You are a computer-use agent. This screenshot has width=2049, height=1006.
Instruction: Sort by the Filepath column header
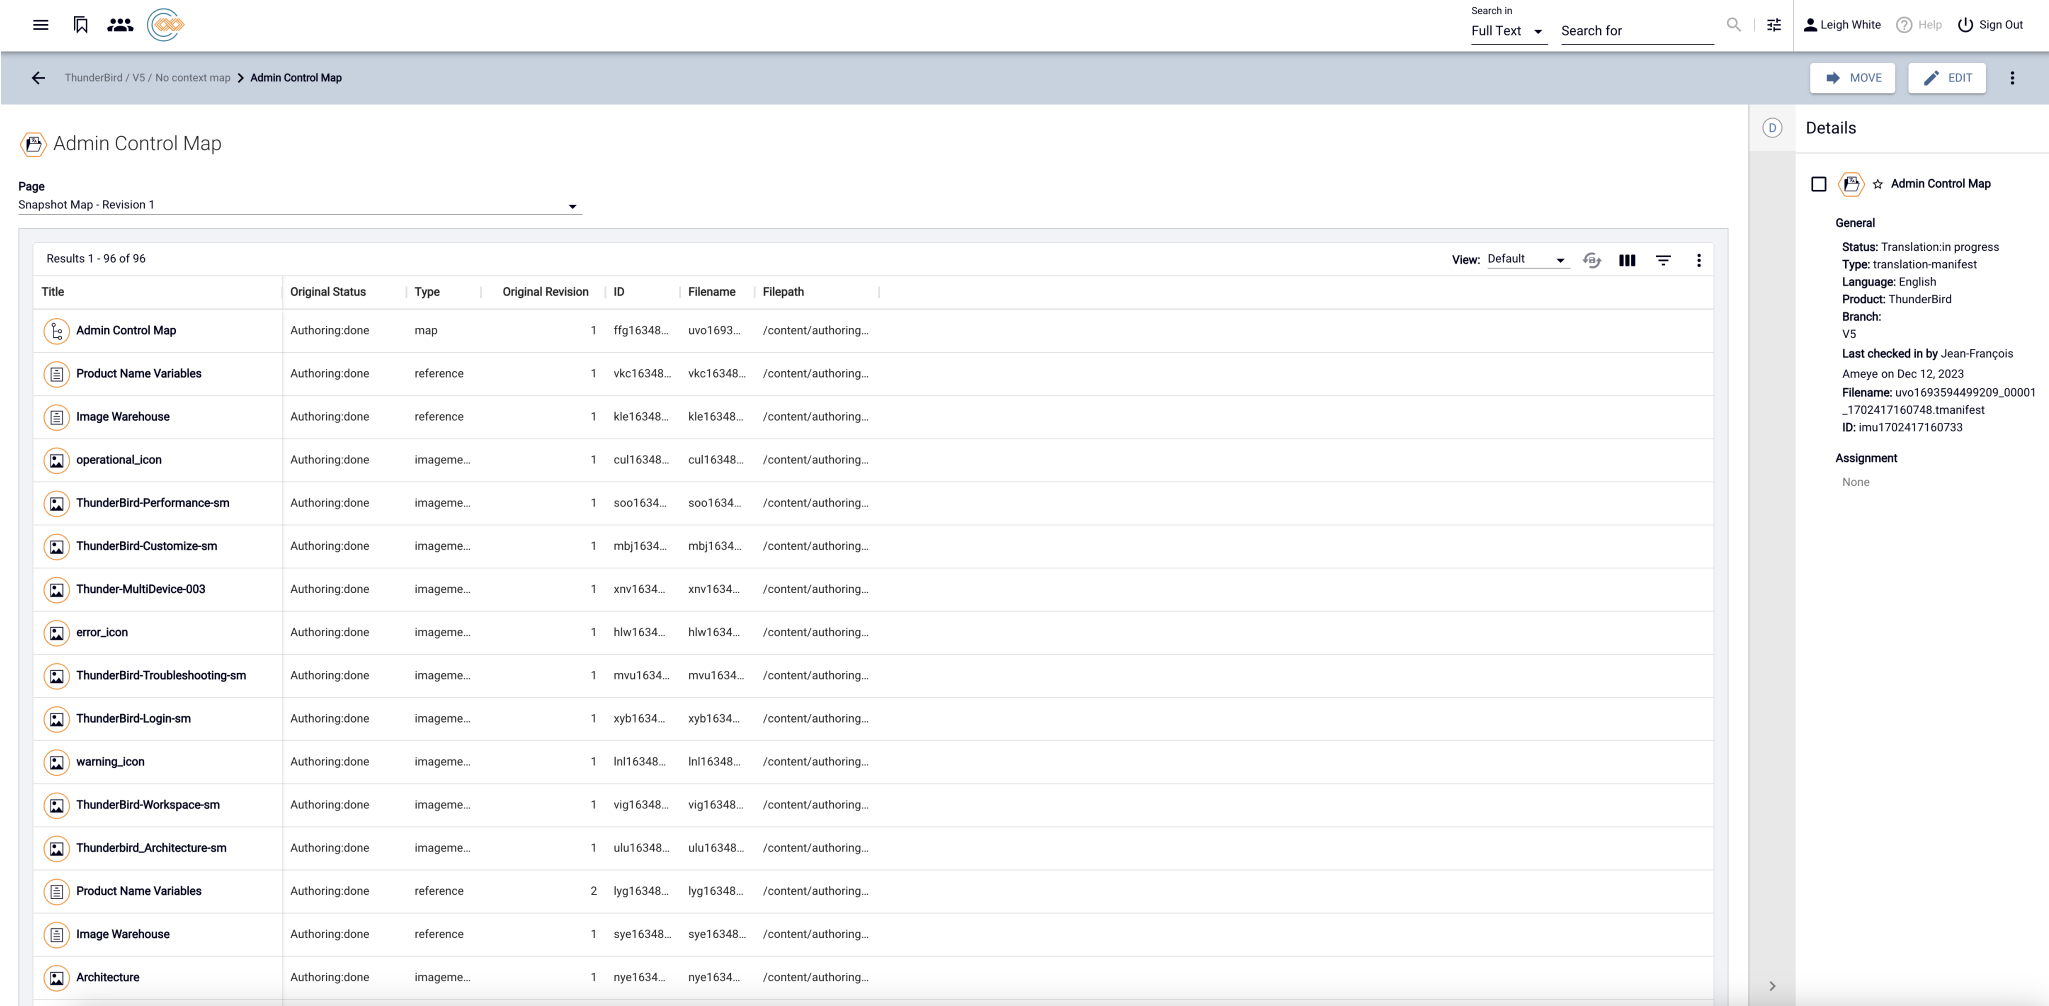coord(783,292)
